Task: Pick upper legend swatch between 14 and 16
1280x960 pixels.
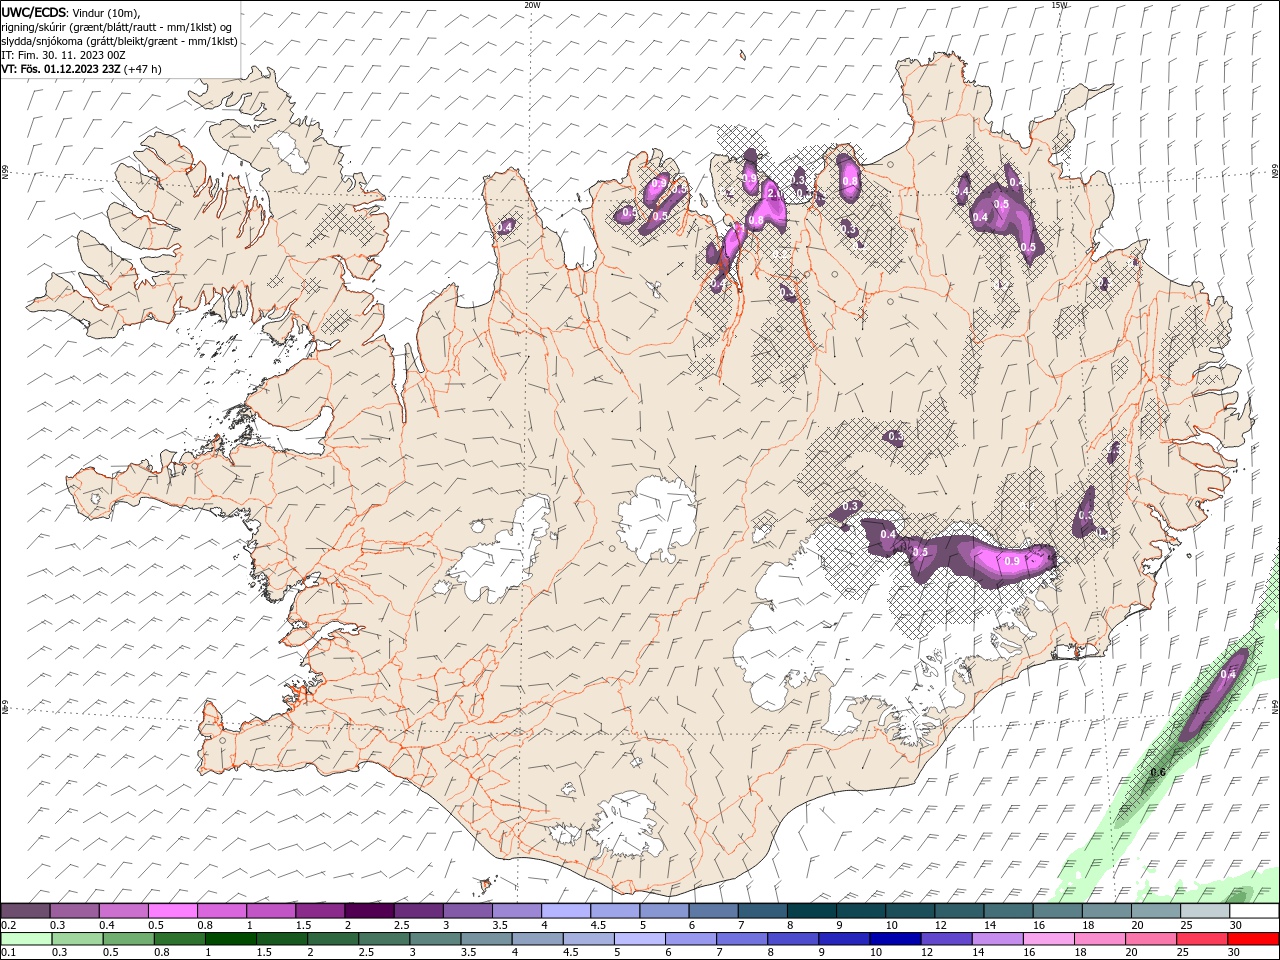Action: [1008, 911]
